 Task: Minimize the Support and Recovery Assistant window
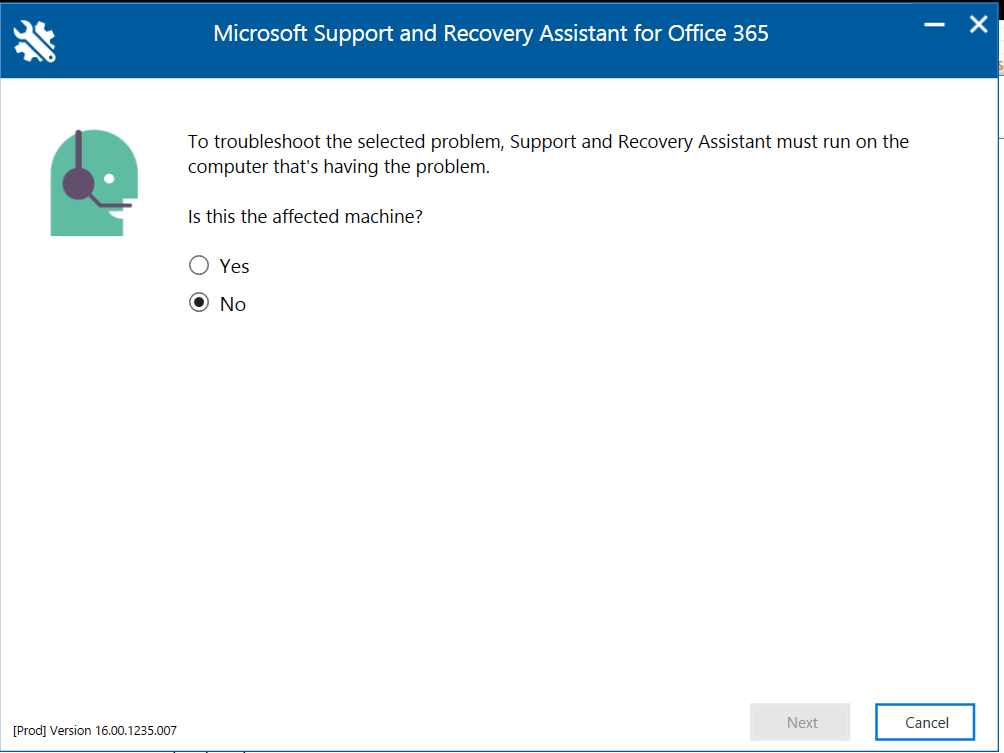click(934, 25)
